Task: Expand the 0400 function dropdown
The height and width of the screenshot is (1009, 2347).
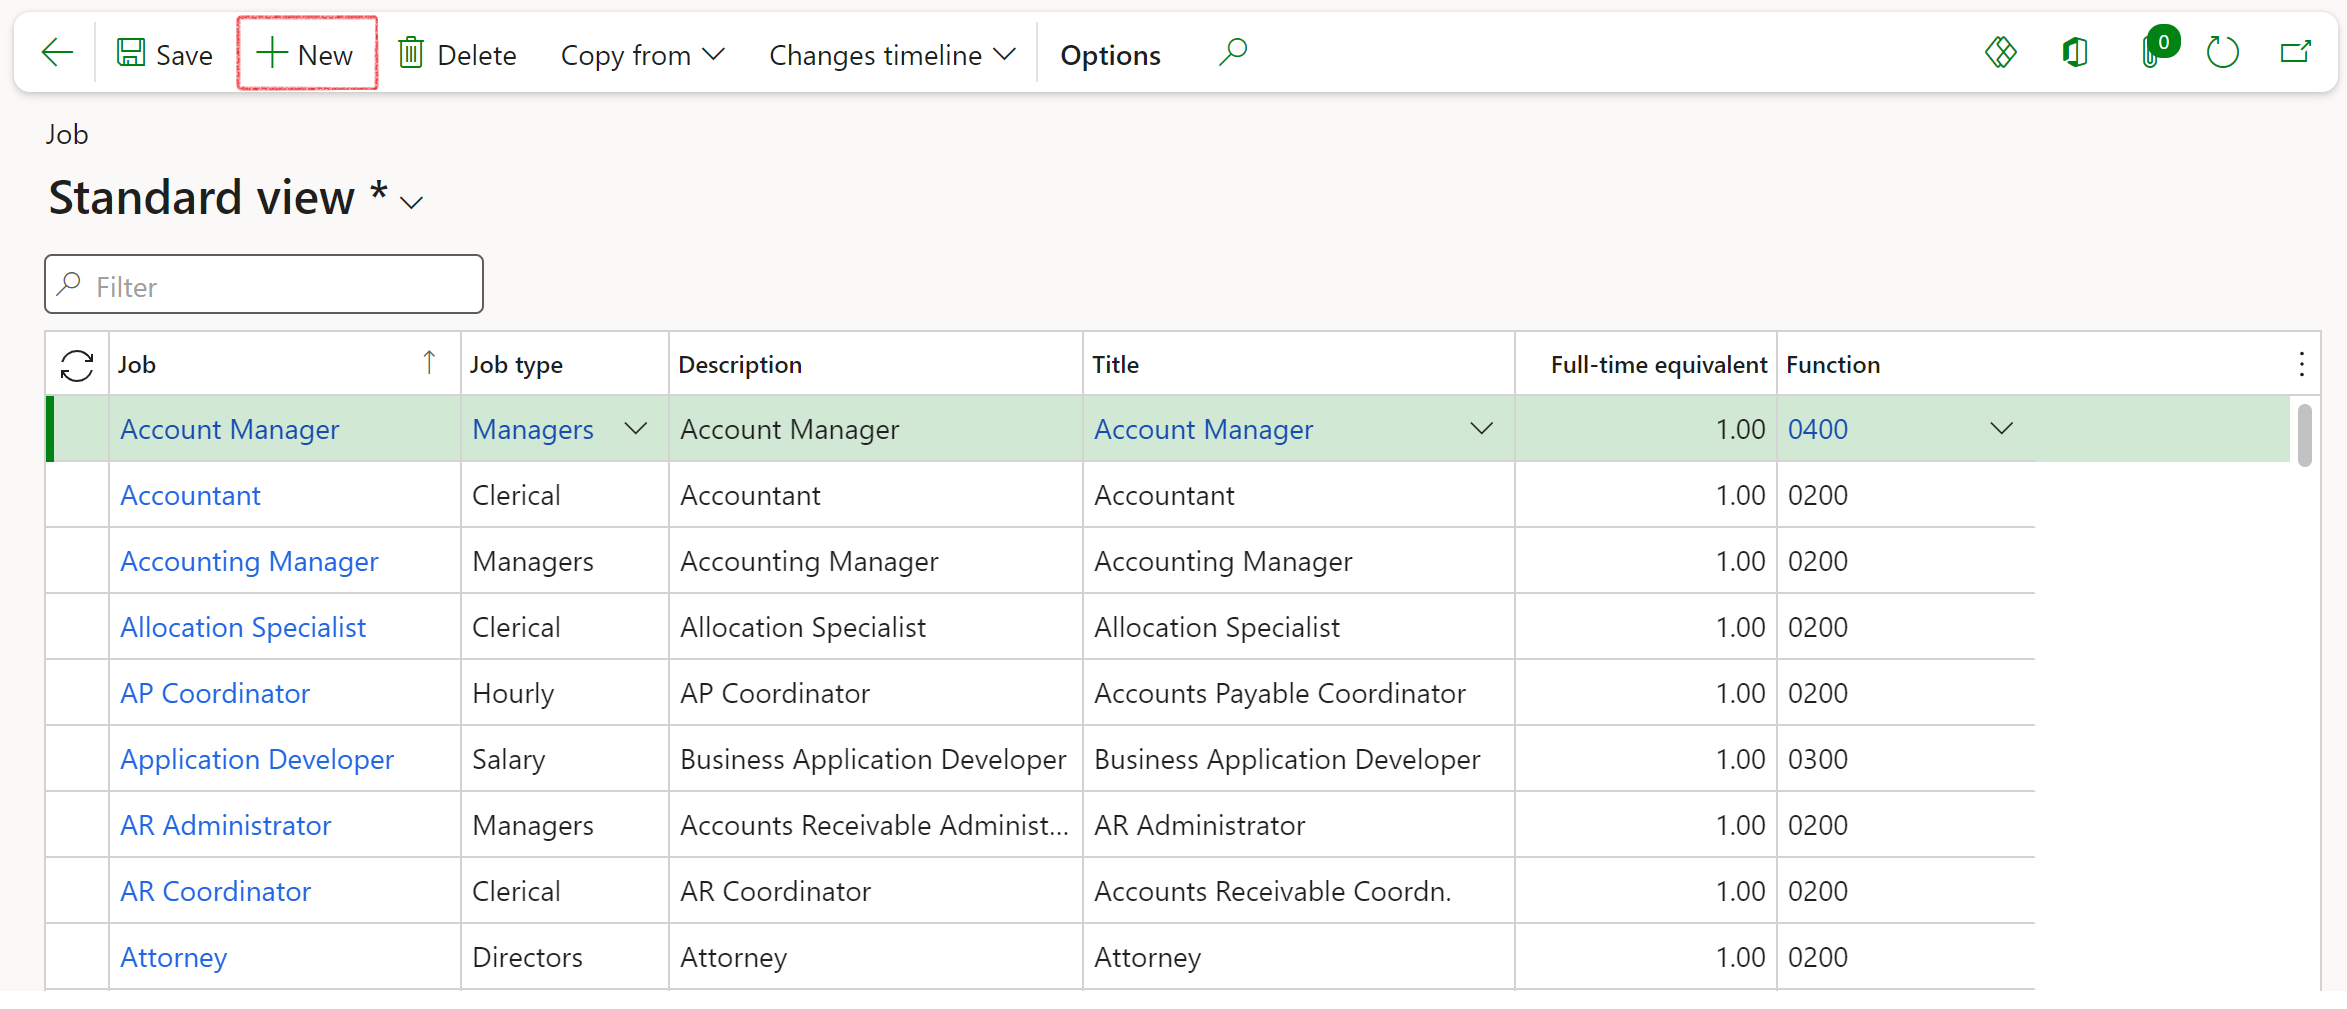Action: pos(2001,429)
